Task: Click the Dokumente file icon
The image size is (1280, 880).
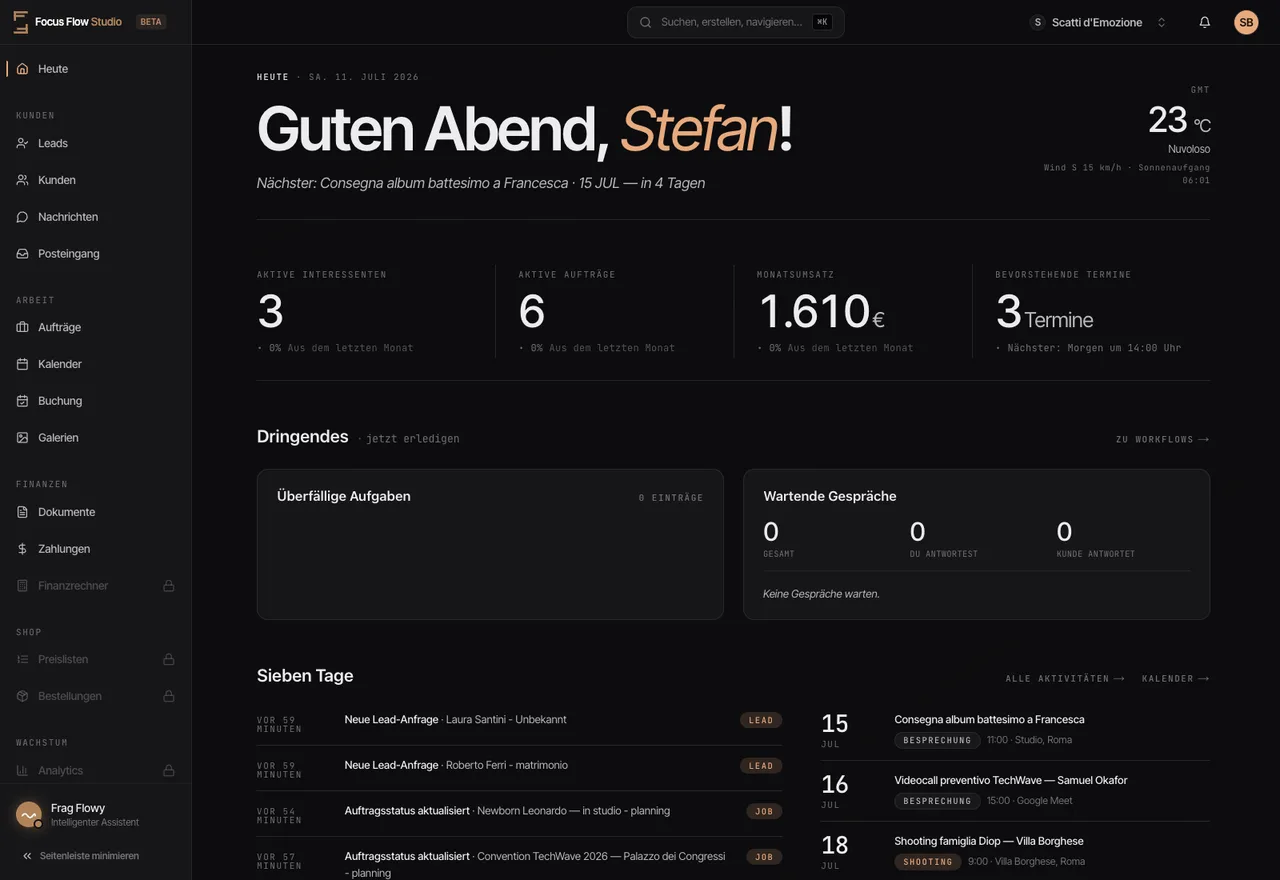Action: tap(22, 512)
